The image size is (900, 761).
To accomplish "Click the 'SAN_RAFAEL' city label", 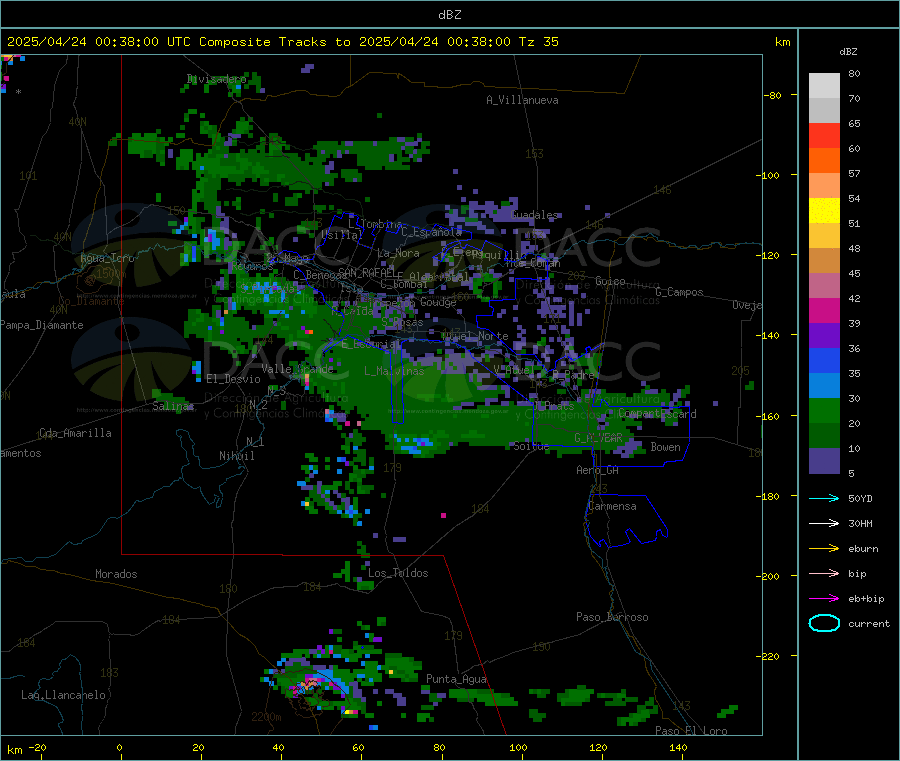I will click(x=366, y=272).
